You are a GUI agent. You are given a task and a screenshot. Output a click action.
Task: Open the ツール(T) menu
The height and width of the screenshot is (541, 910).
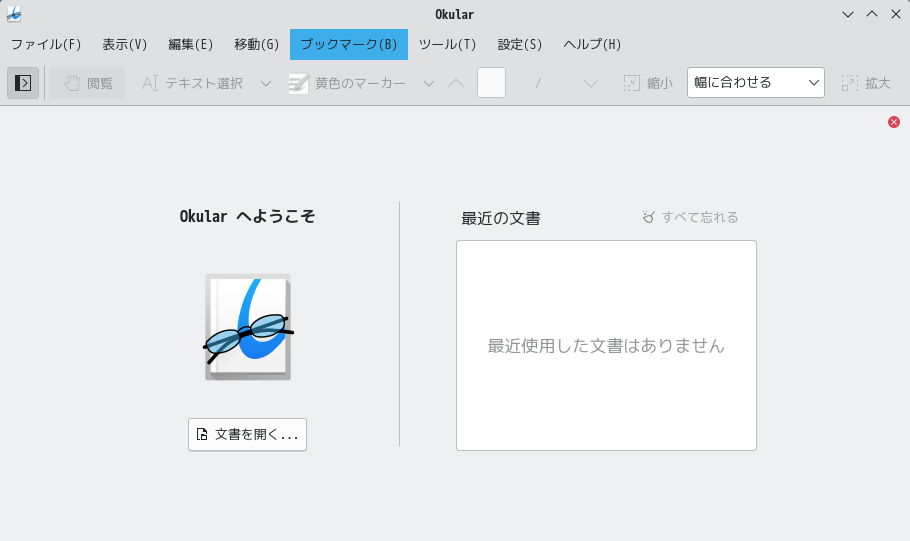point(447,44)
